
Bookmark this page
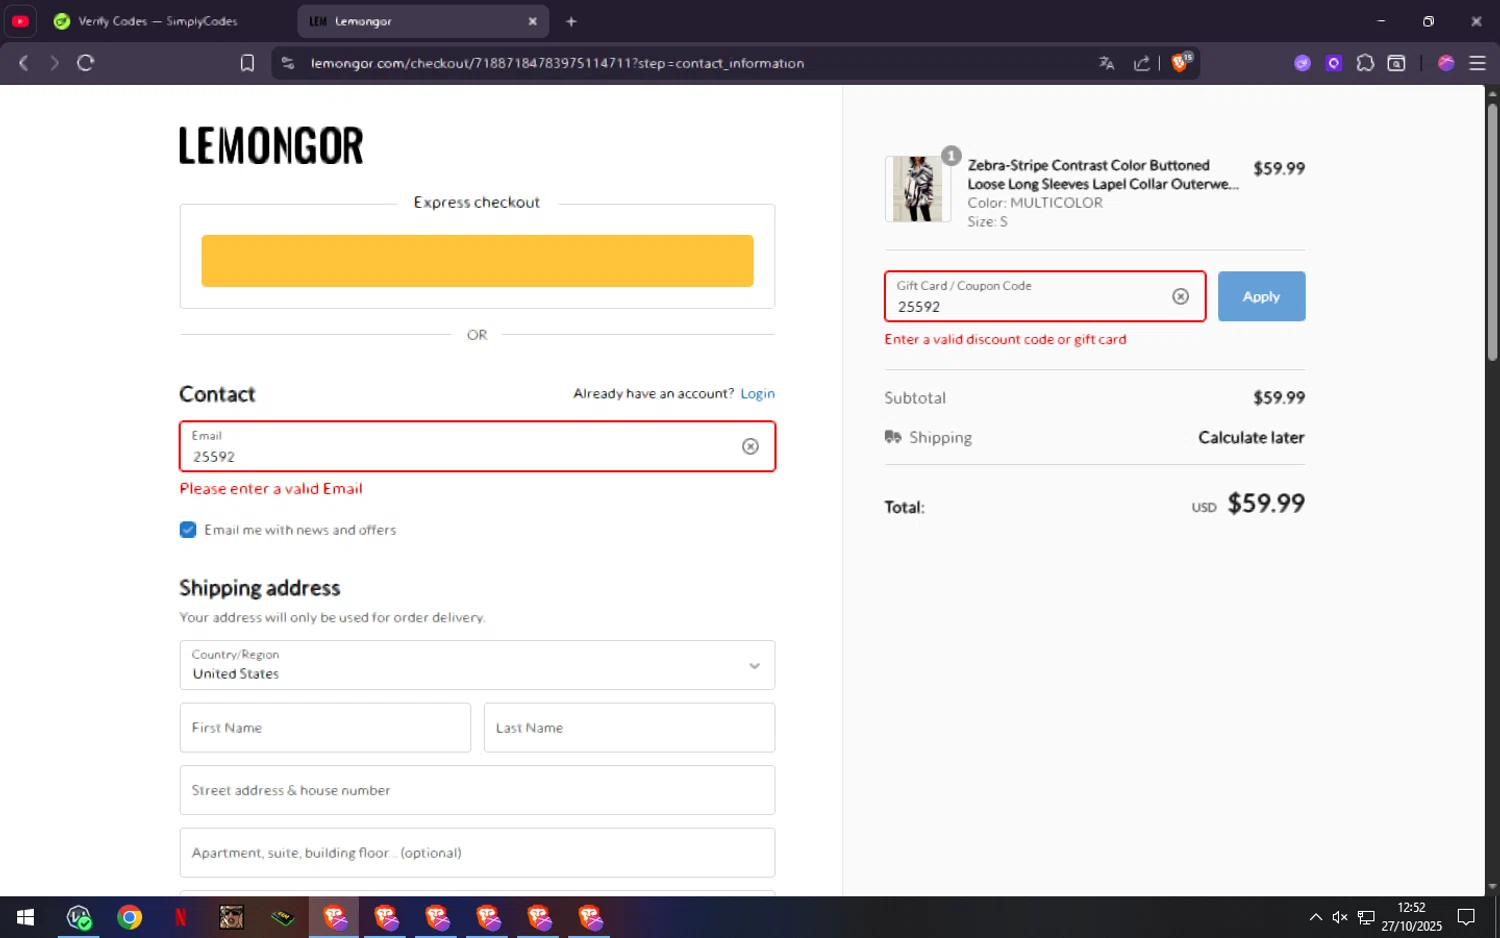247,63
